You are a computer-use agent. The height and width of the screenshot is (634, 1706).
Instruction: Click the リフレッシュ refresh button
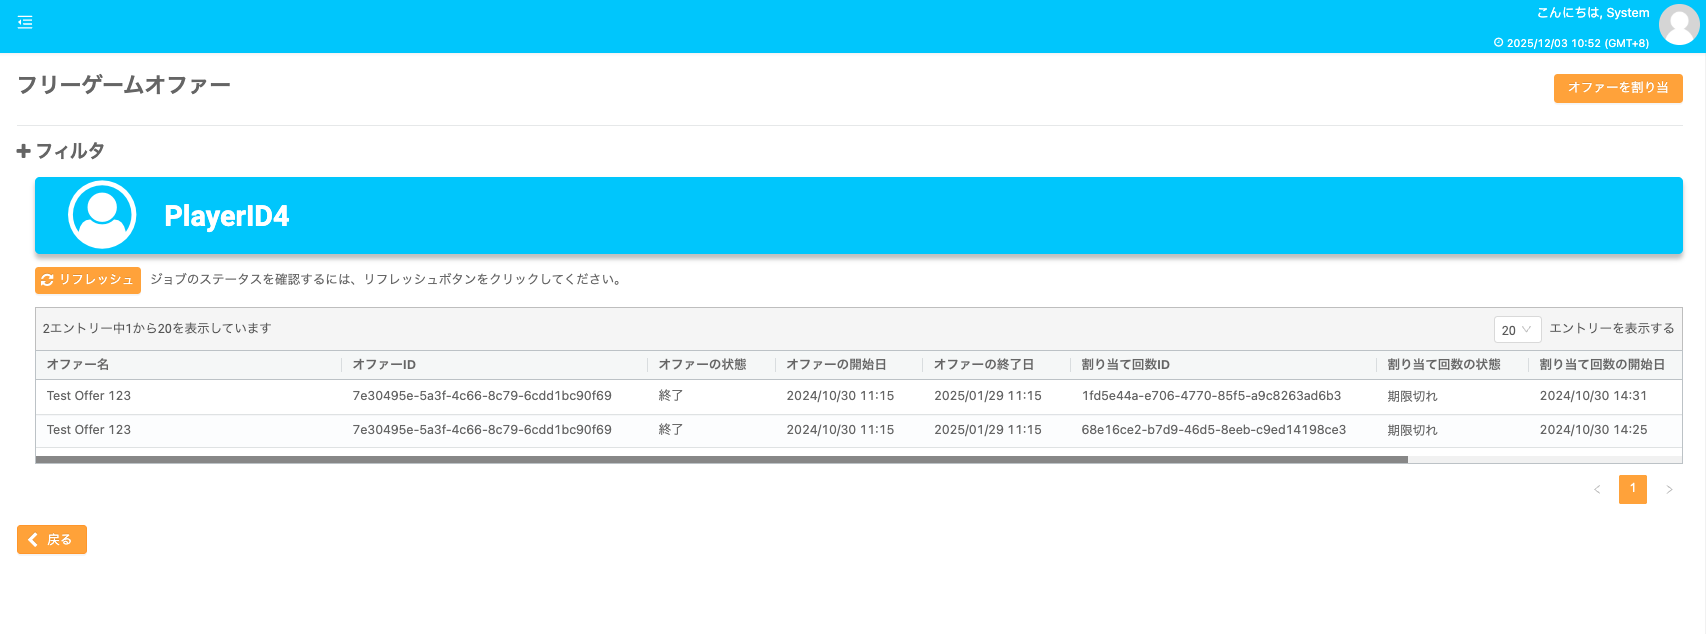coord(88,280)
